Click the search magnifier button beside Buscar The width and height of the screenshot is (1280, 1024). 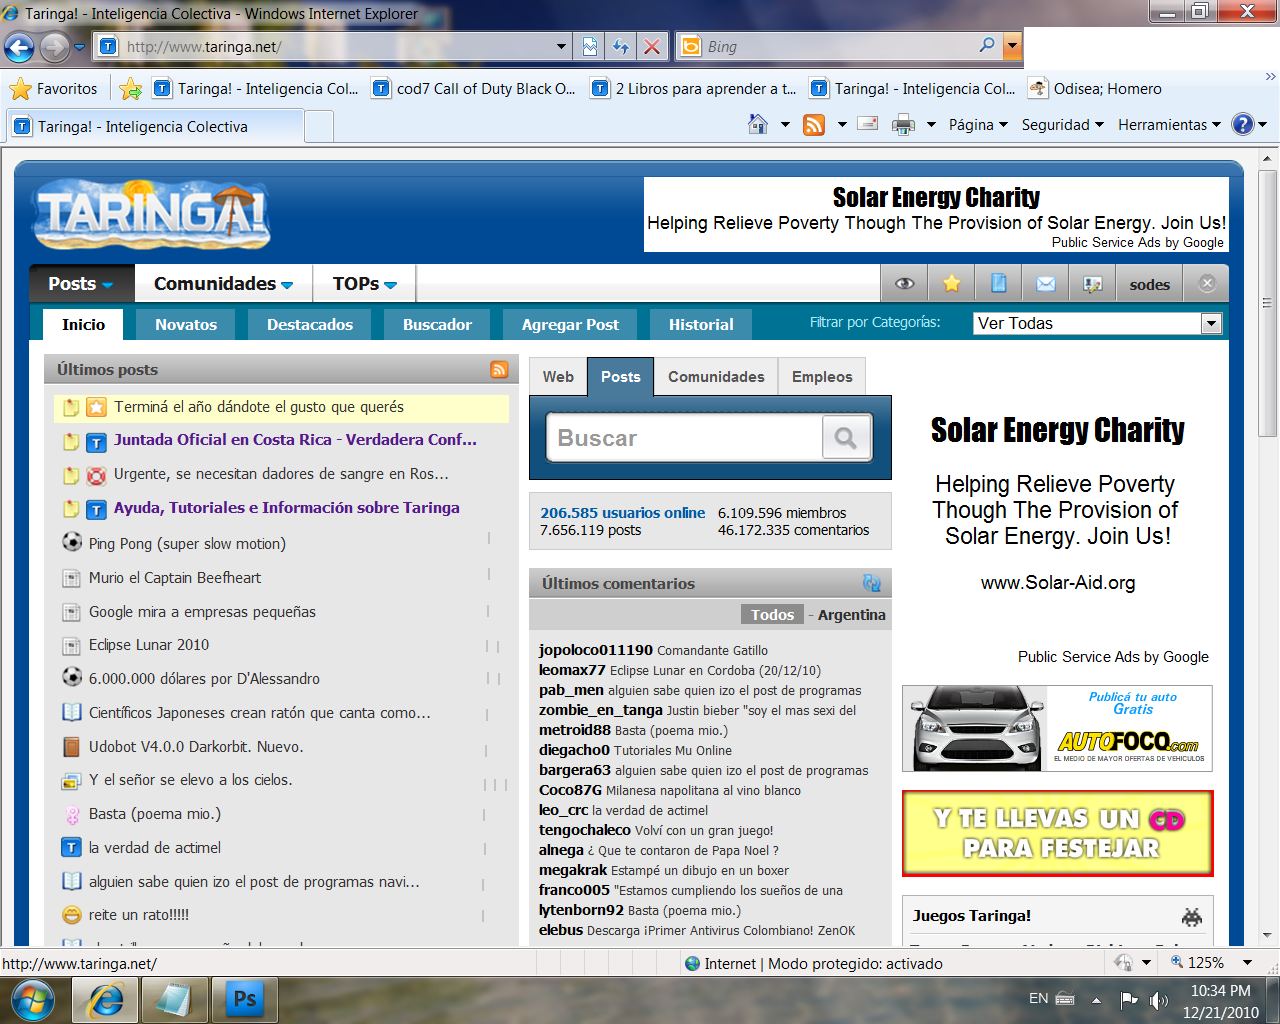click(846, 438)
